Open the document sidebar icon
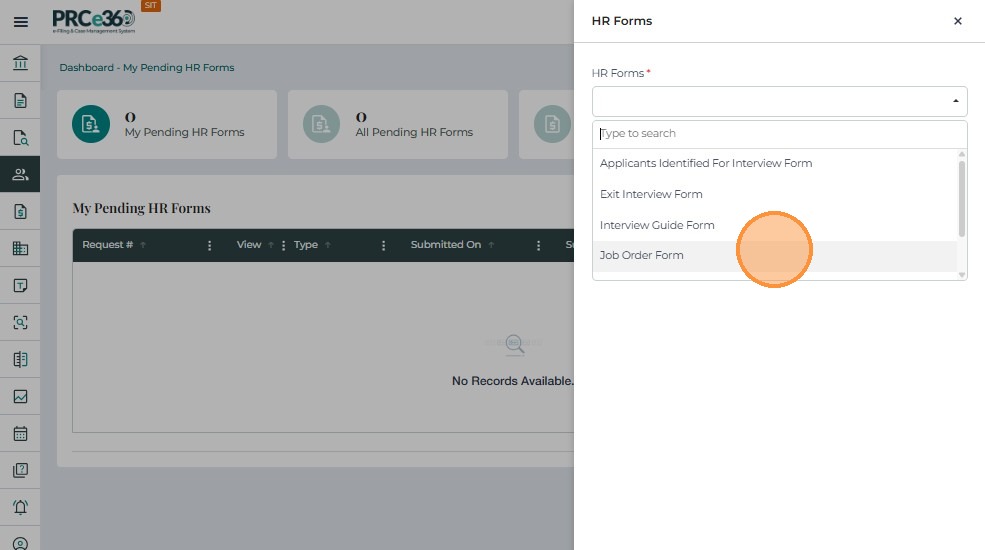Screen dimensions: 985x550 [20, 100]
